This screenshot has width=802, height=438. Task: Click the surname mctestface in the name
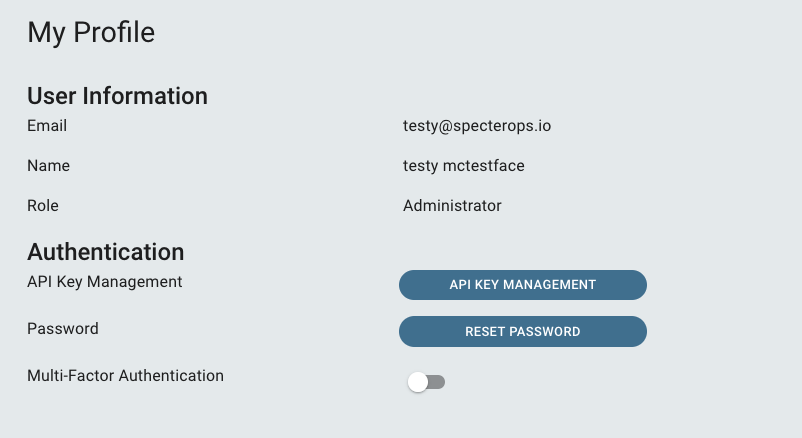pos(484,166)
